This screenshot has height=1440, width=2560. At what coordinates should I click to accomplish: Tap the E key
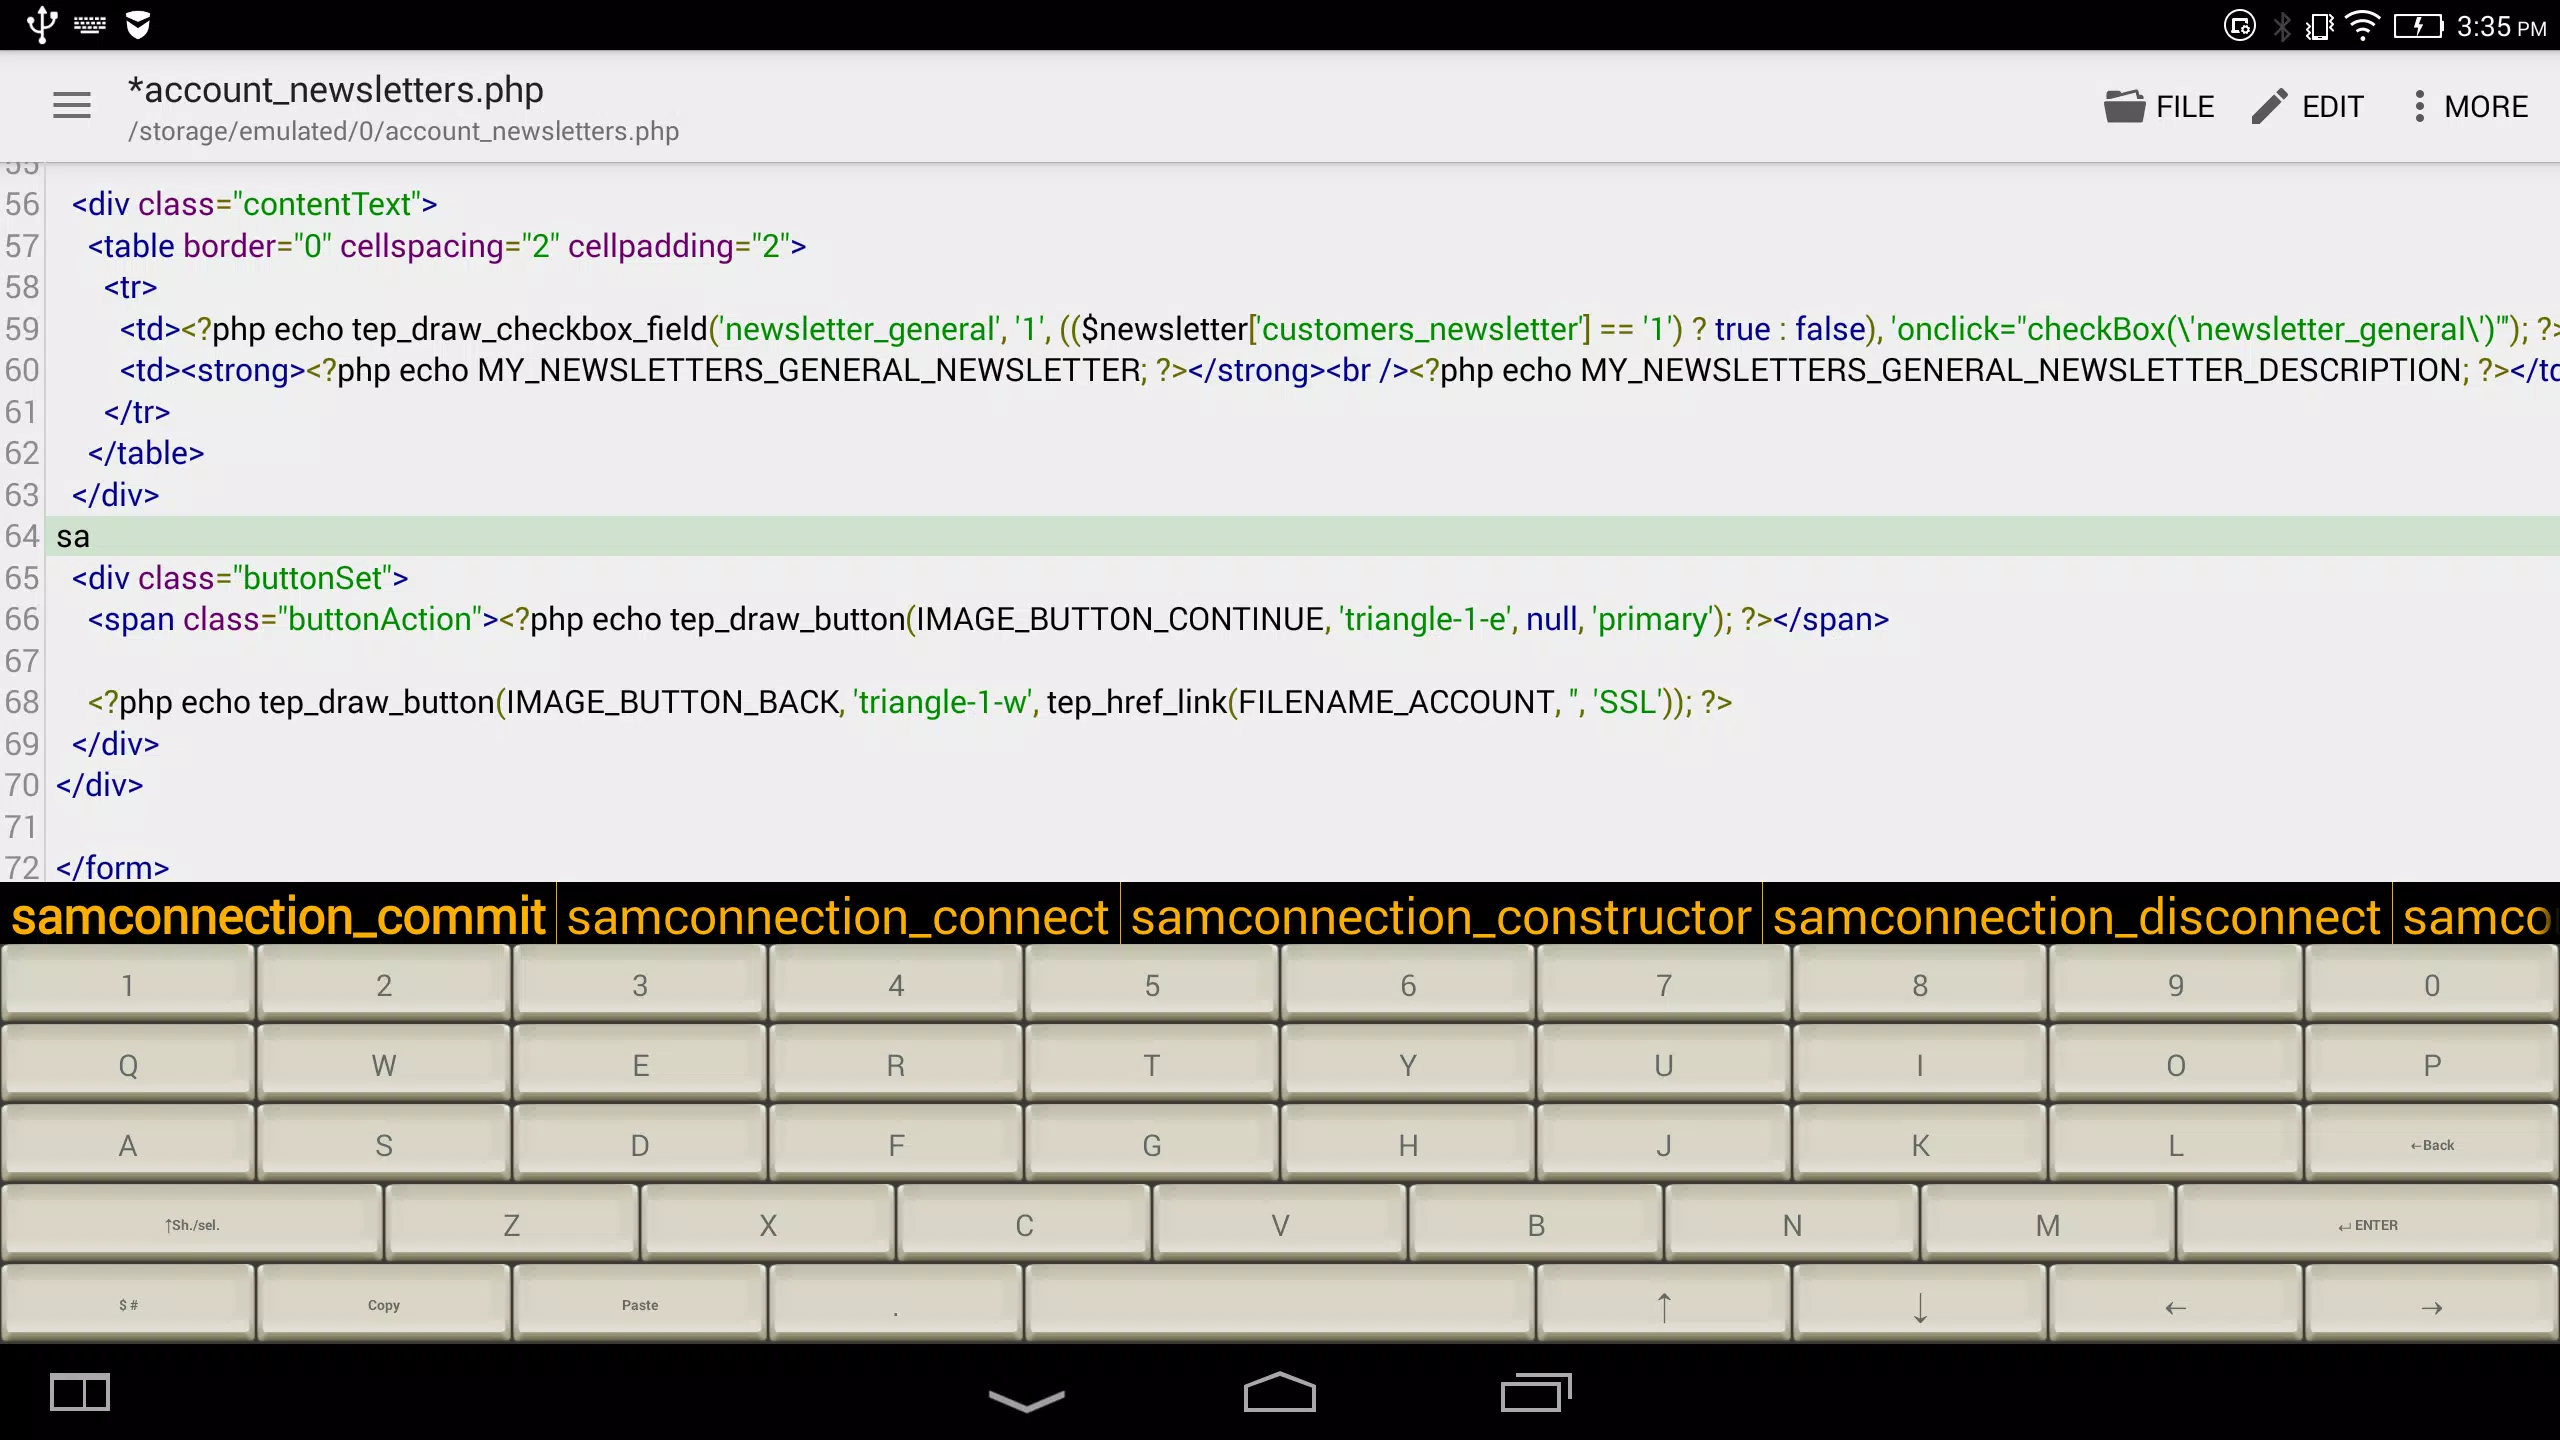(x=640, y=1064)
